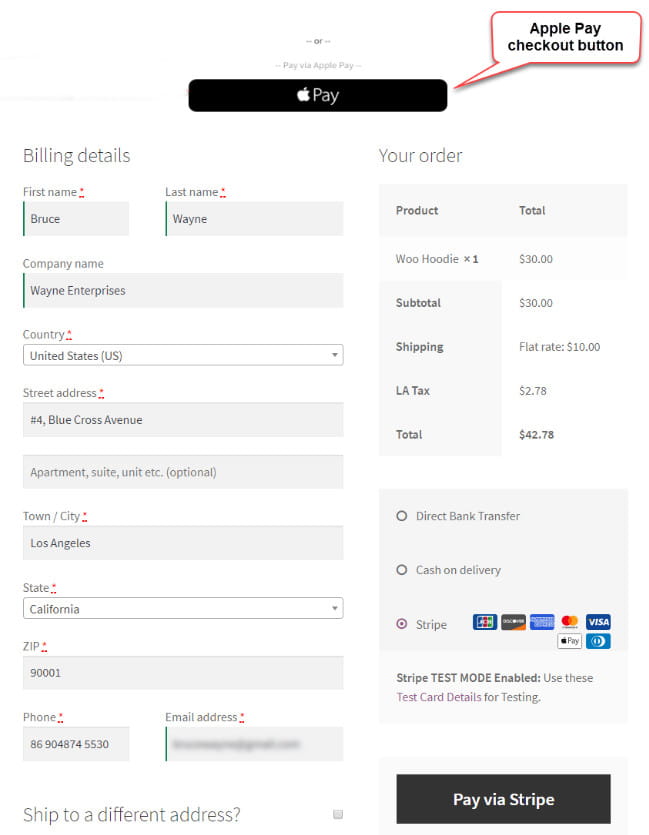Click the black Apple Pay checkout button
This screenshot has width=649, height=835.
tap(317, 96)
